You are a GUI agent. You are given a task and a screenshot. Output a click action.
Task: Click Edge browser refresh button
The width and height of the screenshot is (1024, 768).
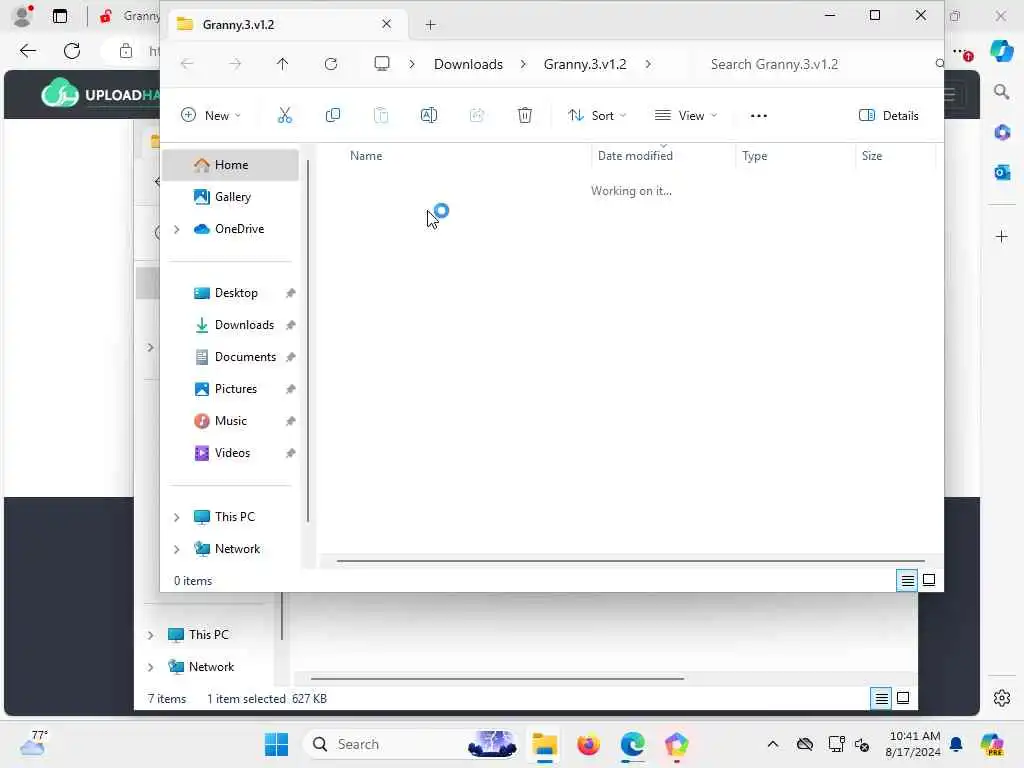pos(72,51)
